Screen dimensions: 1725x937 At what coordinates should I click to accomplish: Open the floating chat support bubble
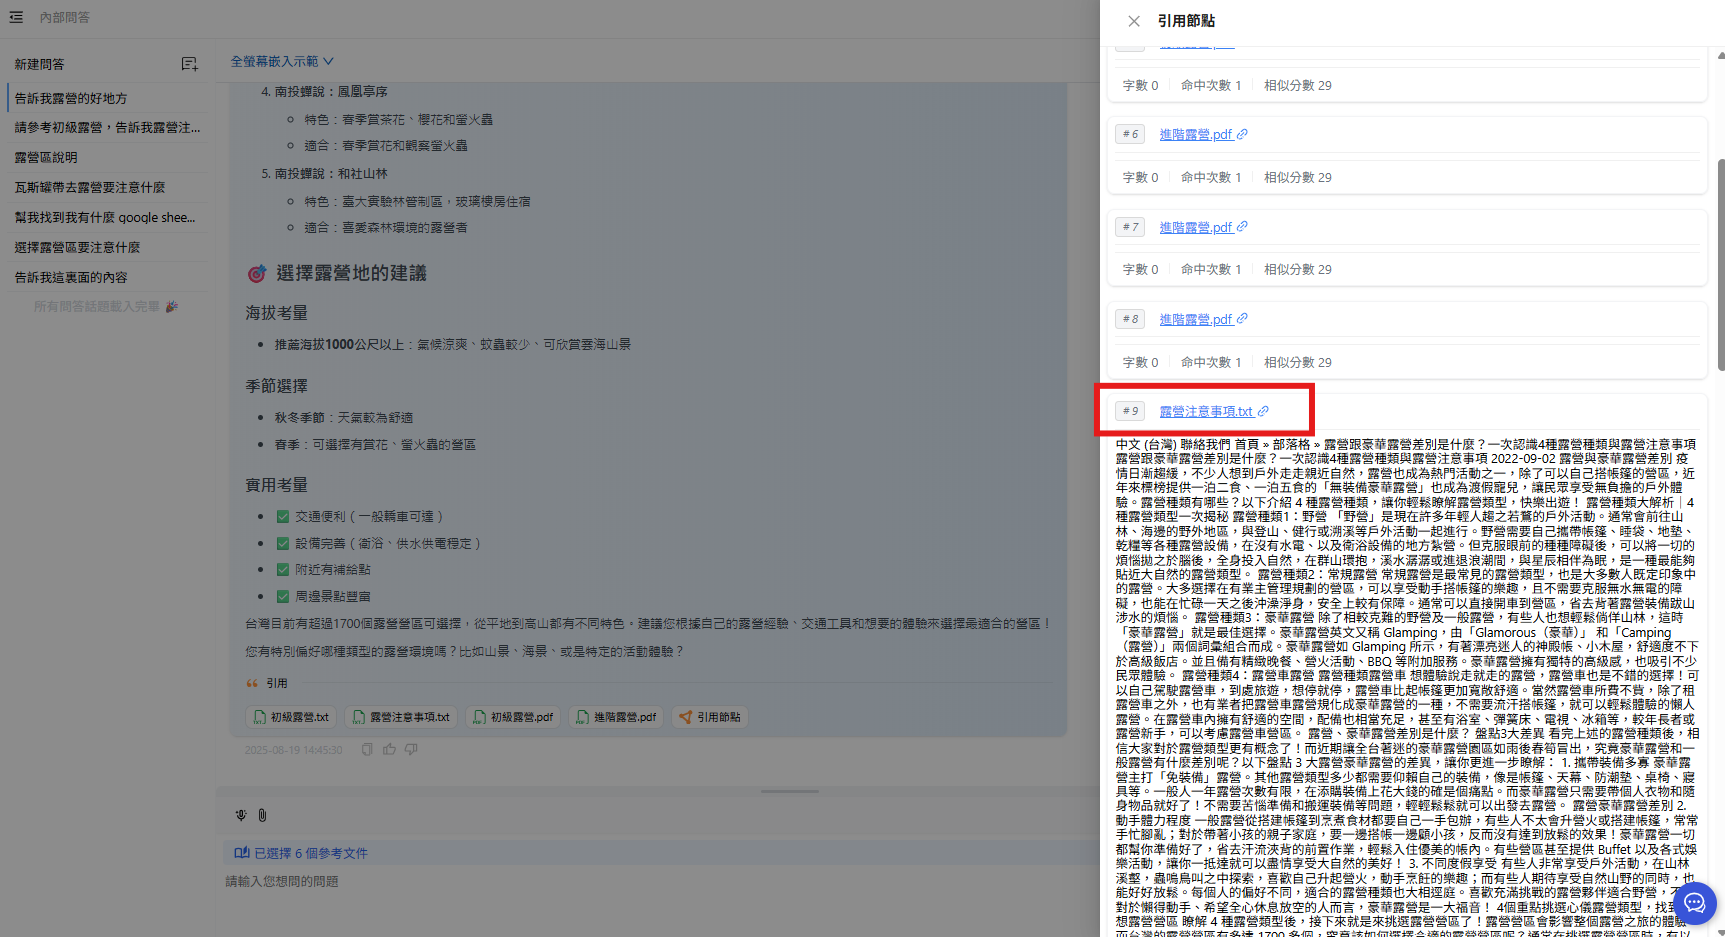pyautogui.click(x=1694, y=903)
